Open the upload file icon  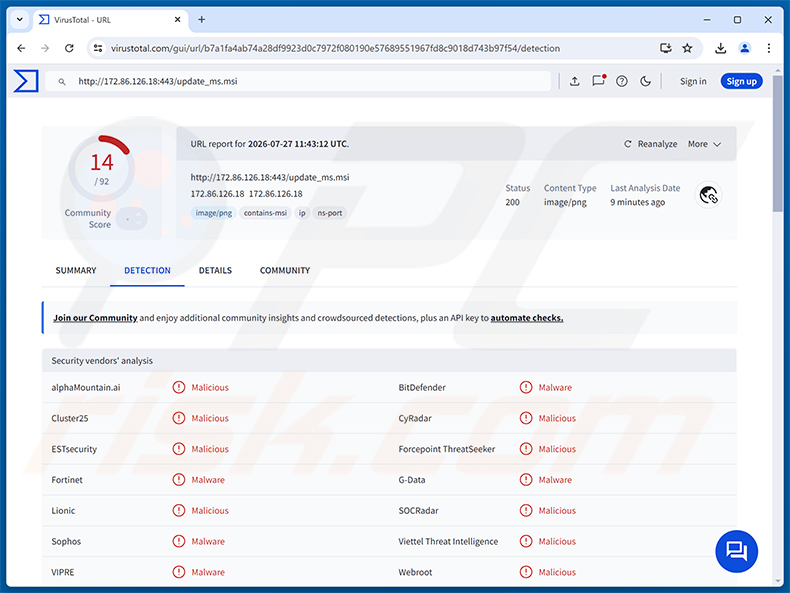574,81
